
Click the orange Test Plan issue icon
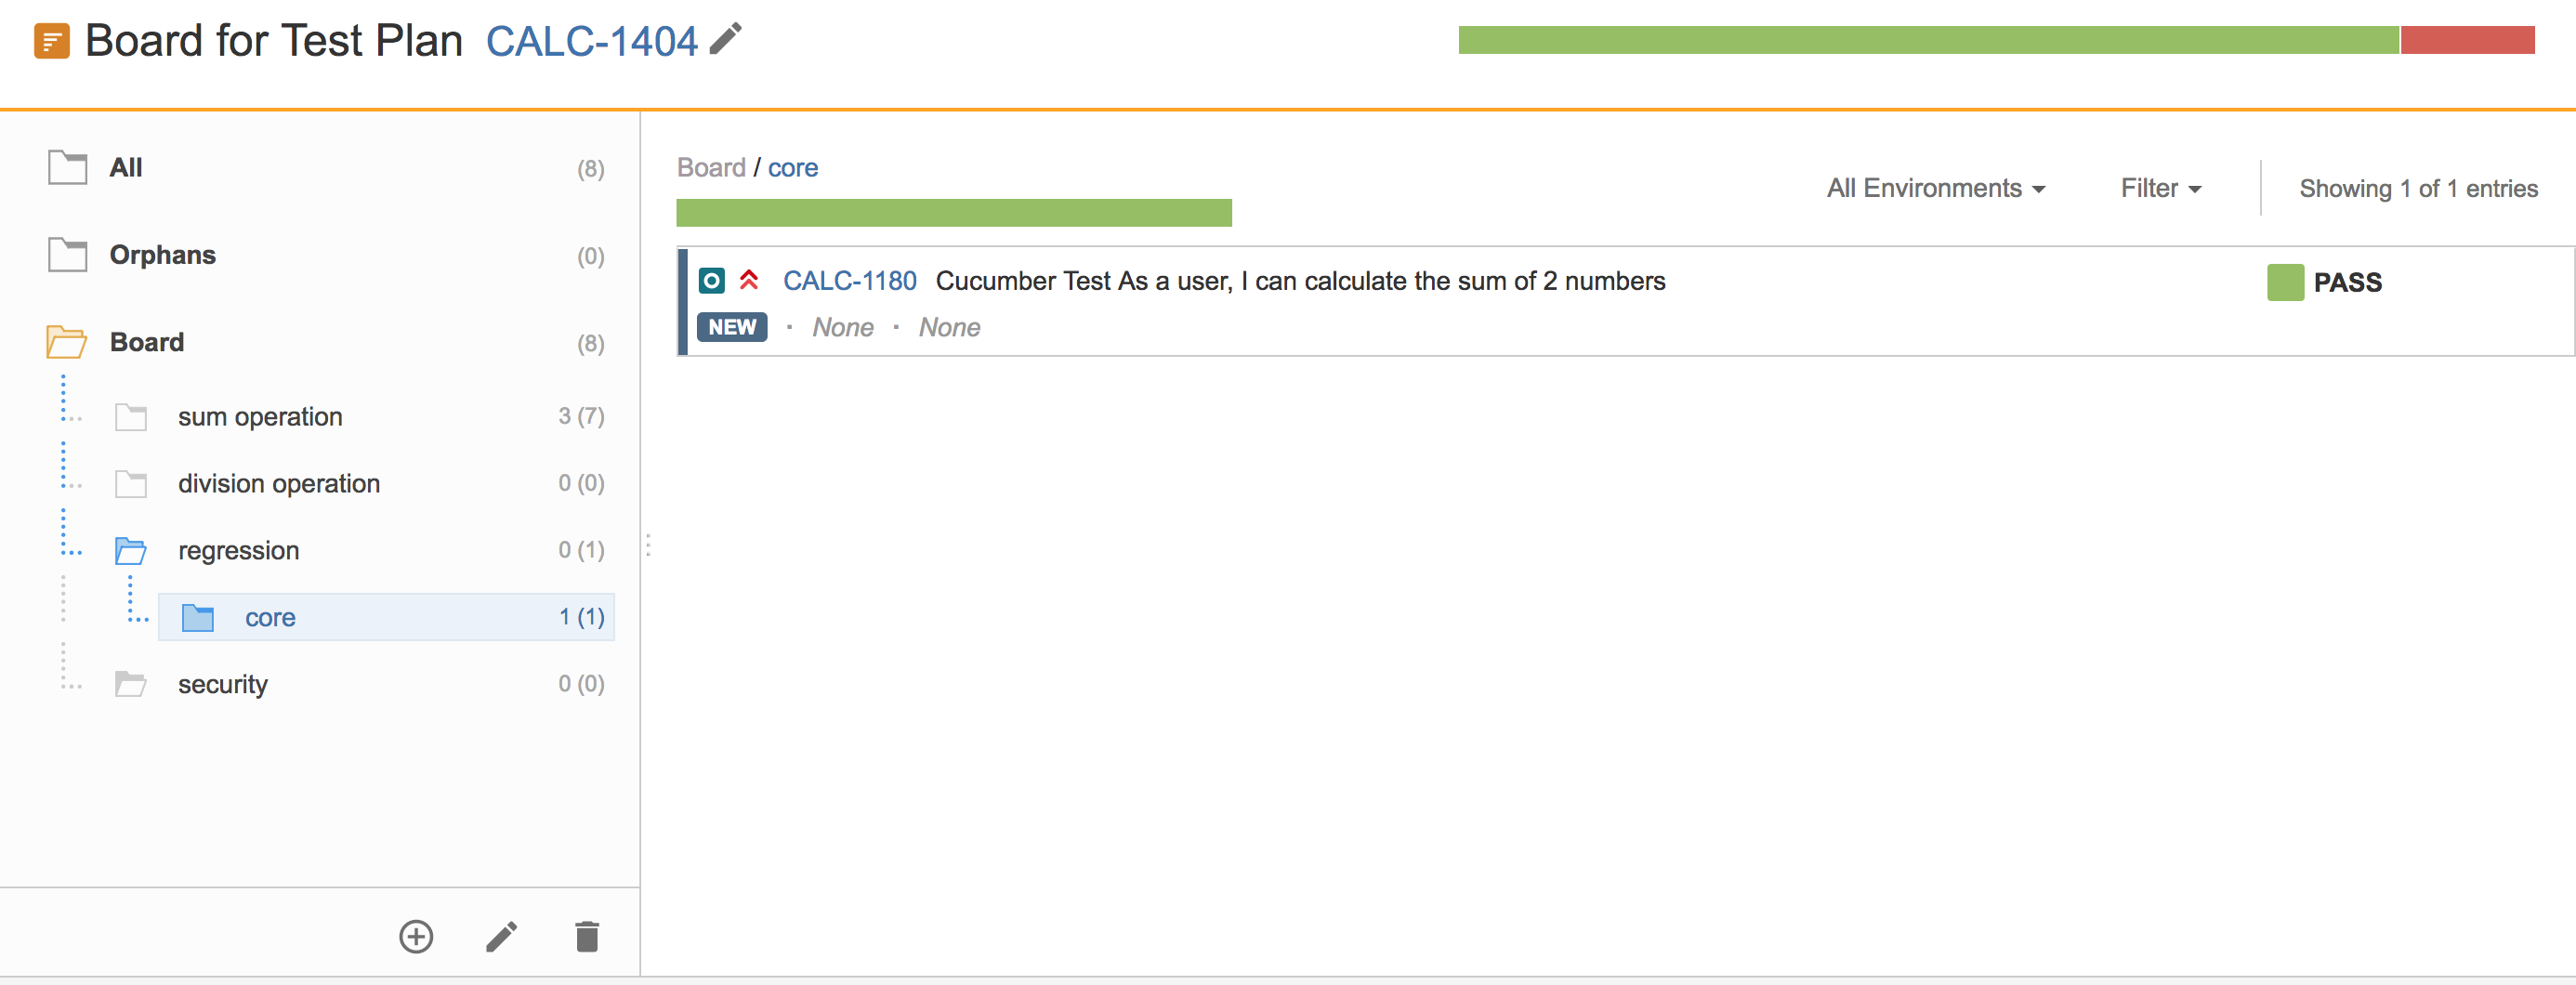pos(52,42)
